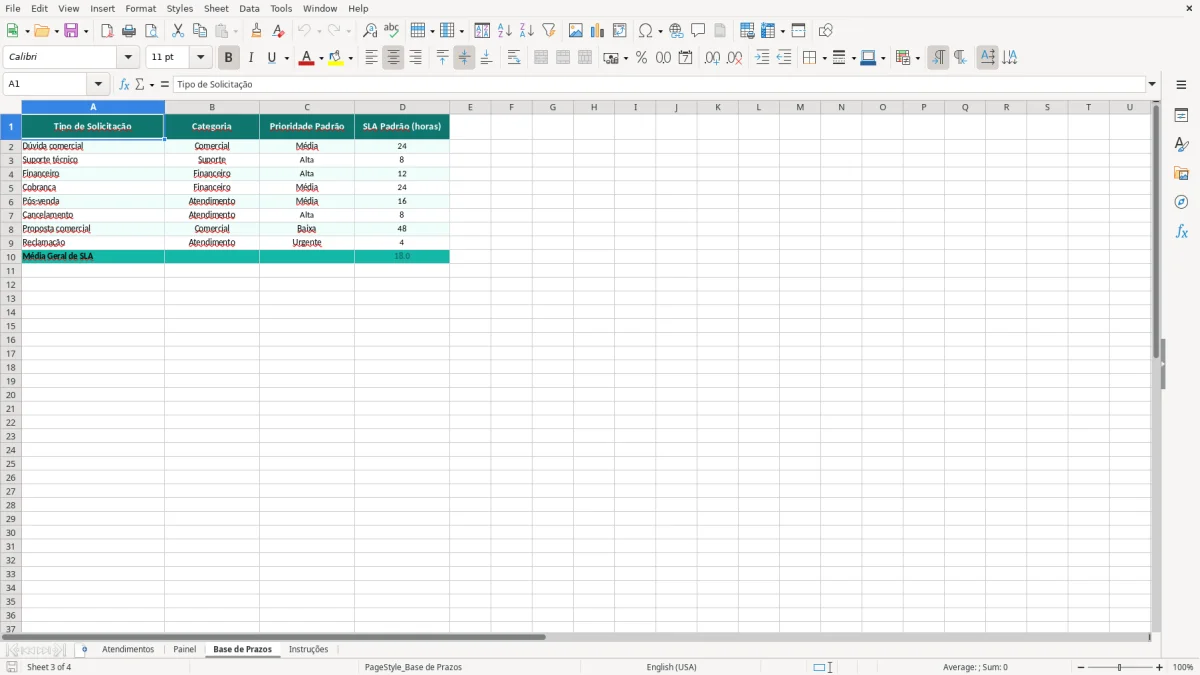Toggle Wrap Text
Screen dimensions: 1200x675
tap(514, 58)
